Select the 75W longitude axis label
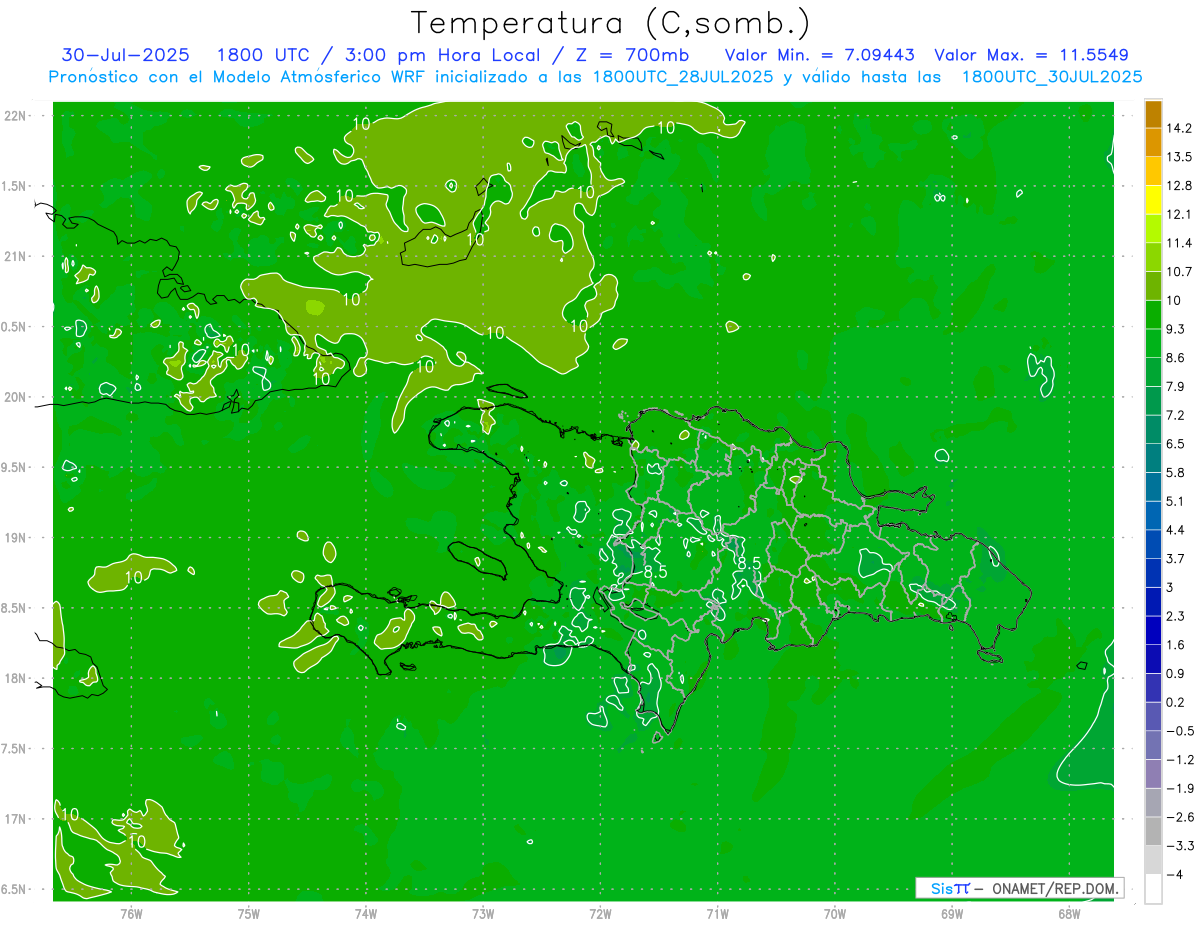Viewport: 1200px width, 927px height. point(248,913)
